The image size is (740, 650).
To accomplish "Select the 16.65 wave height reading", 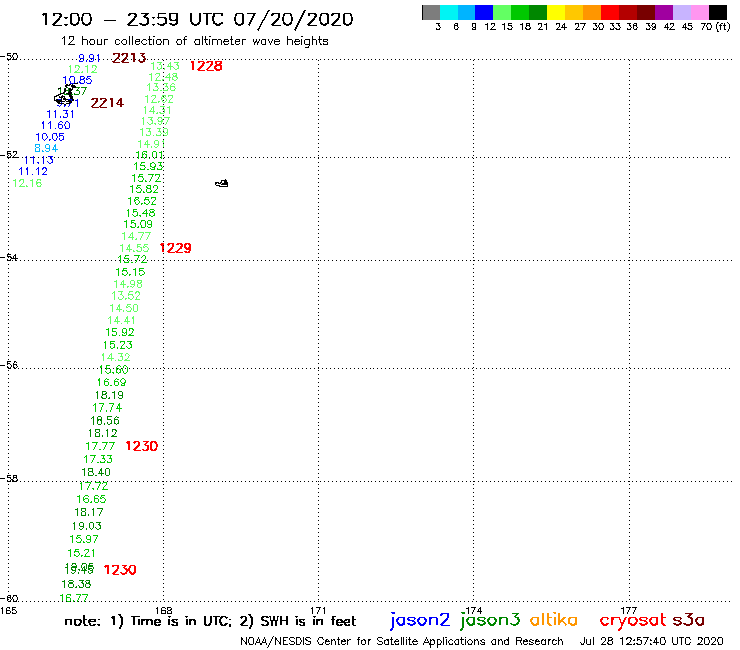I will [91, 499].
